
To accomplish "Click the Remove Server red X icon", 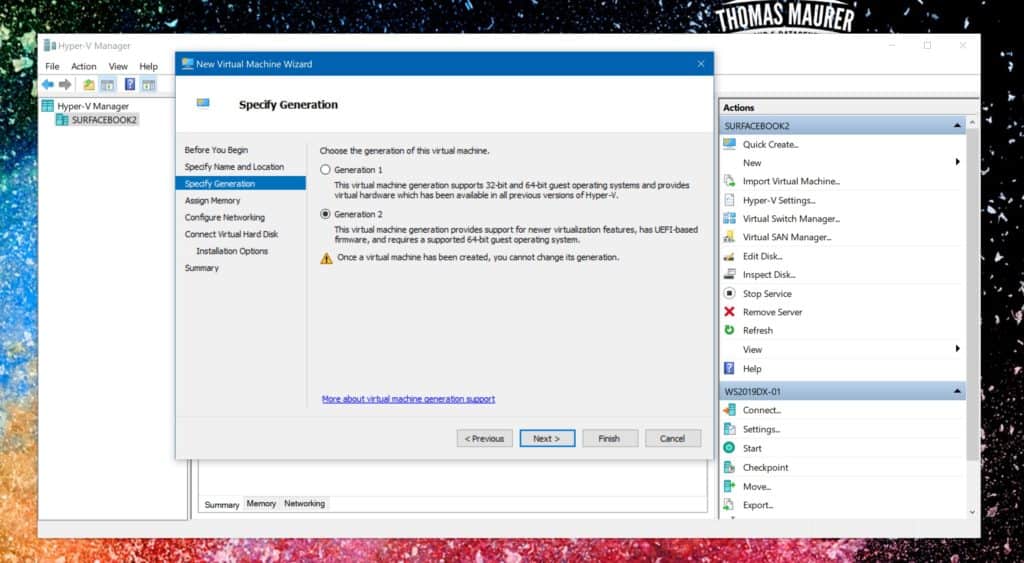I will pyautogui.click(x=729, y=312).
